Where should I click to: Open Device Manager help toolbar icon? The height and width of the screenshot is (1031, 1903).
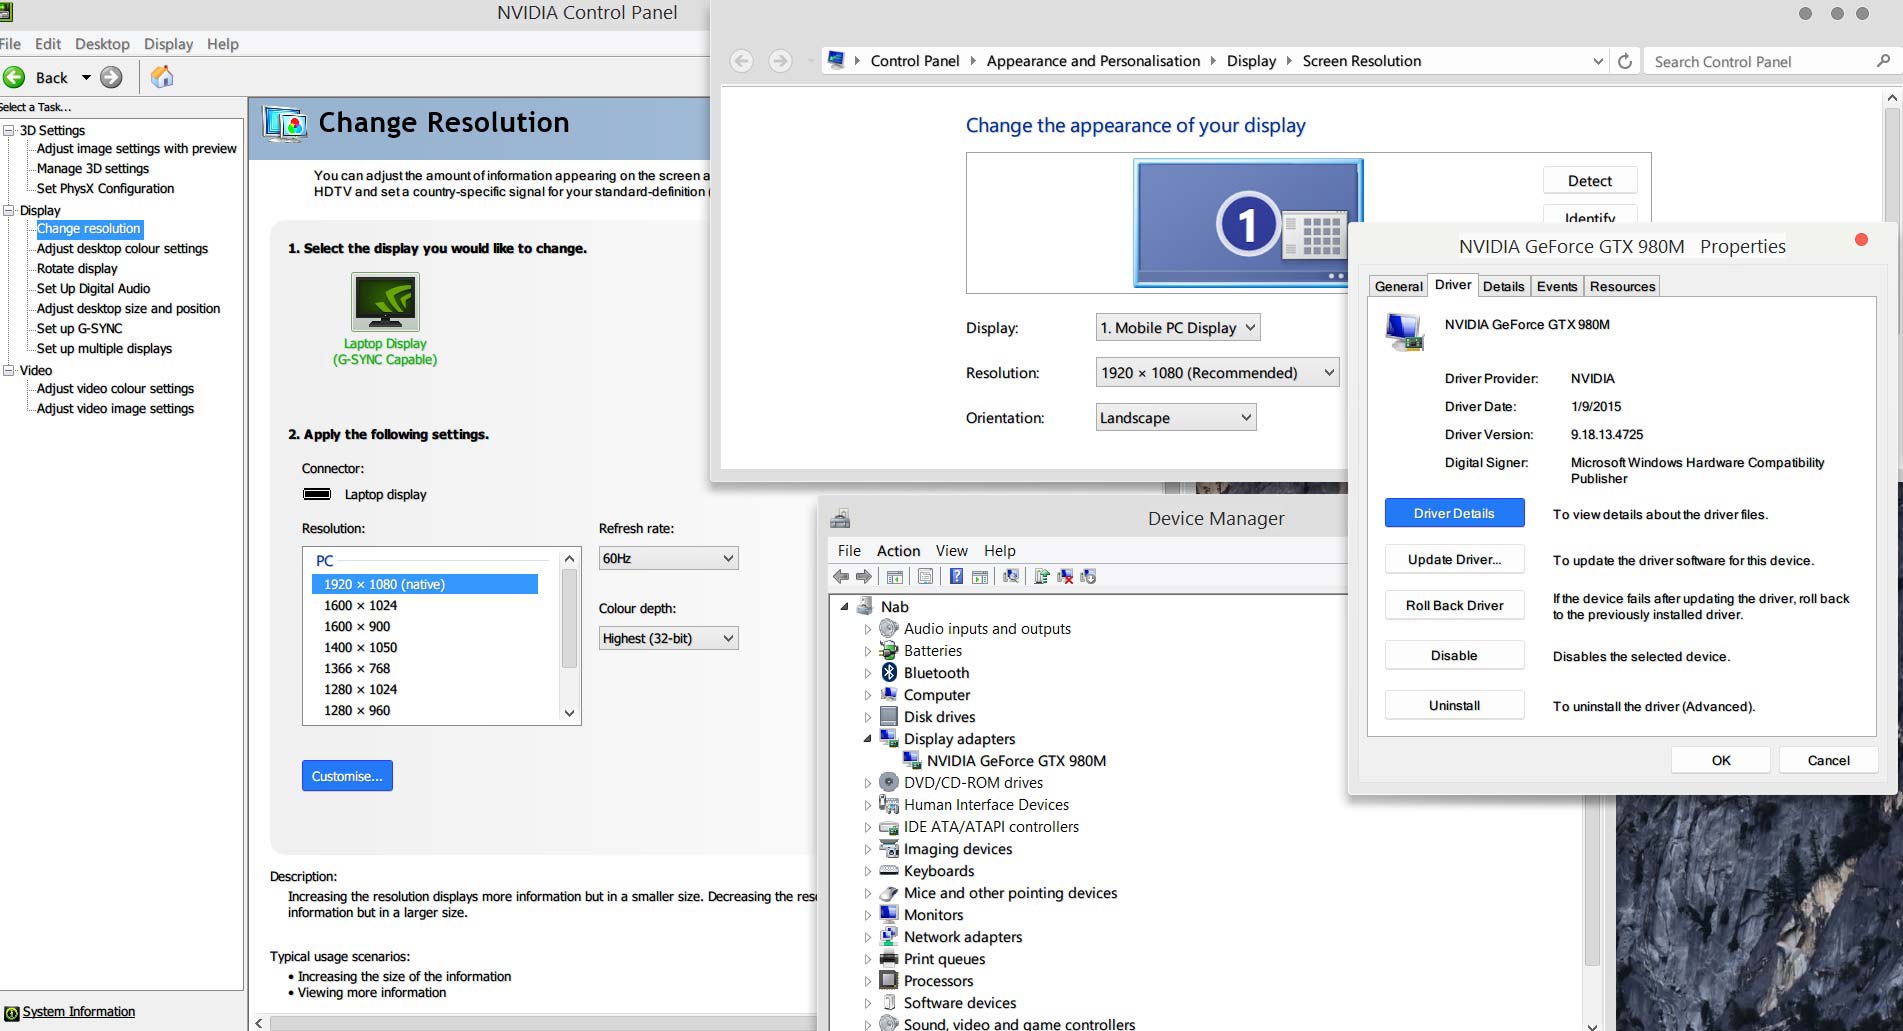pyautogui.click(x=956, y=576)
